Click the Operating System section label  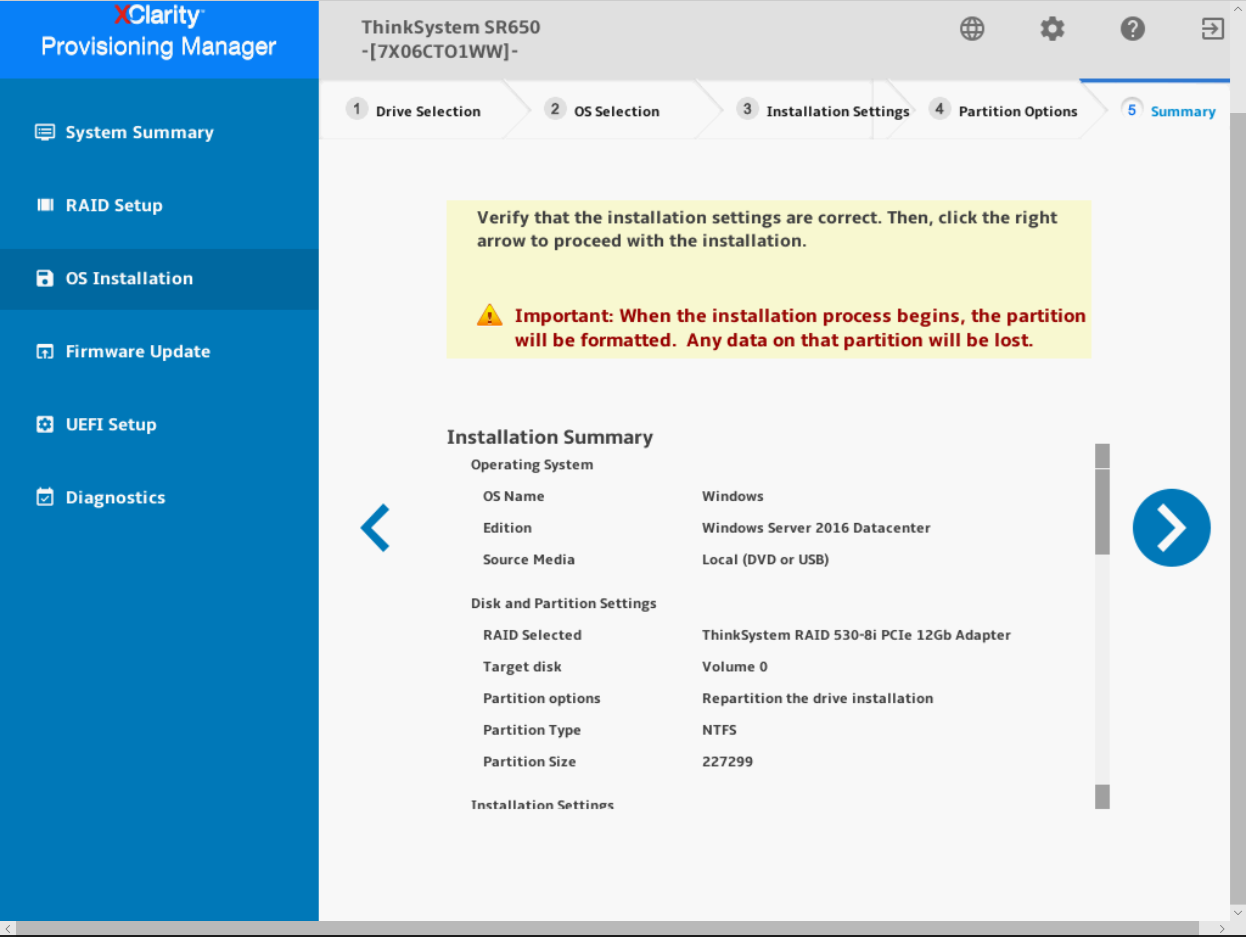[x=532, y=465]
